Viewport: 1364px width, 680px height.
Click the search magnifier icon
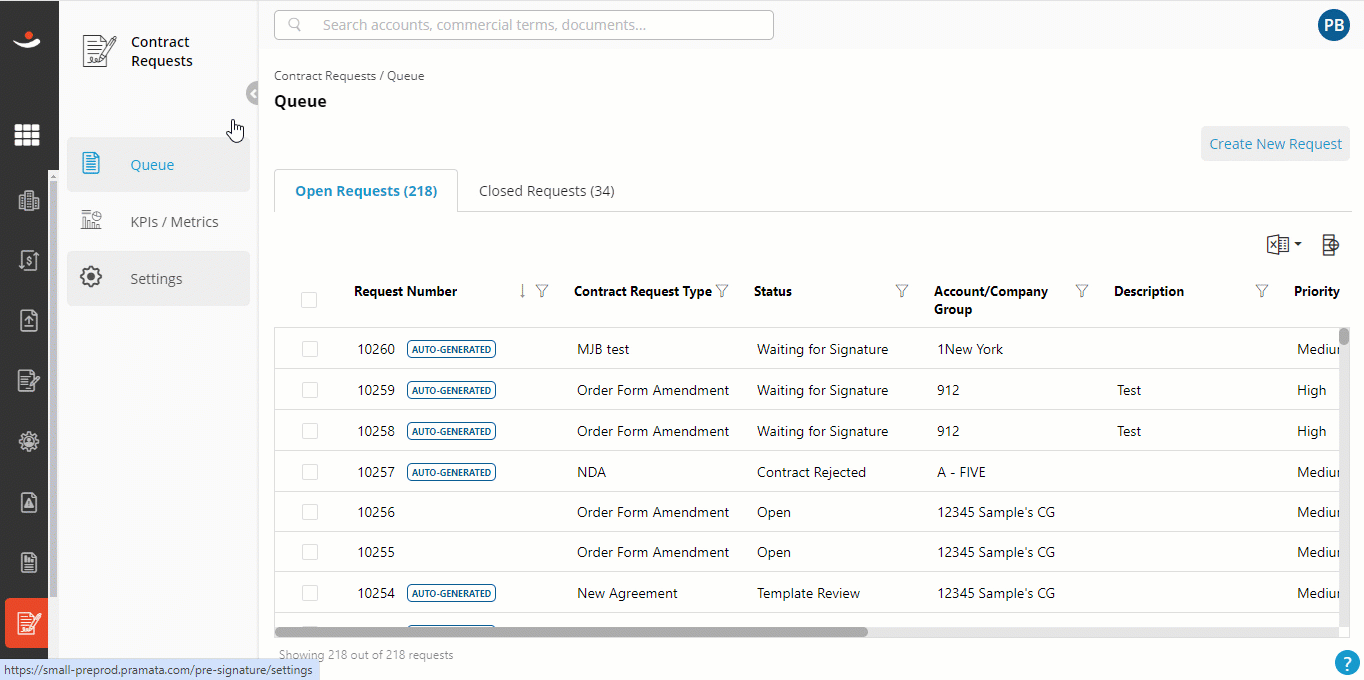coord(295,25)
